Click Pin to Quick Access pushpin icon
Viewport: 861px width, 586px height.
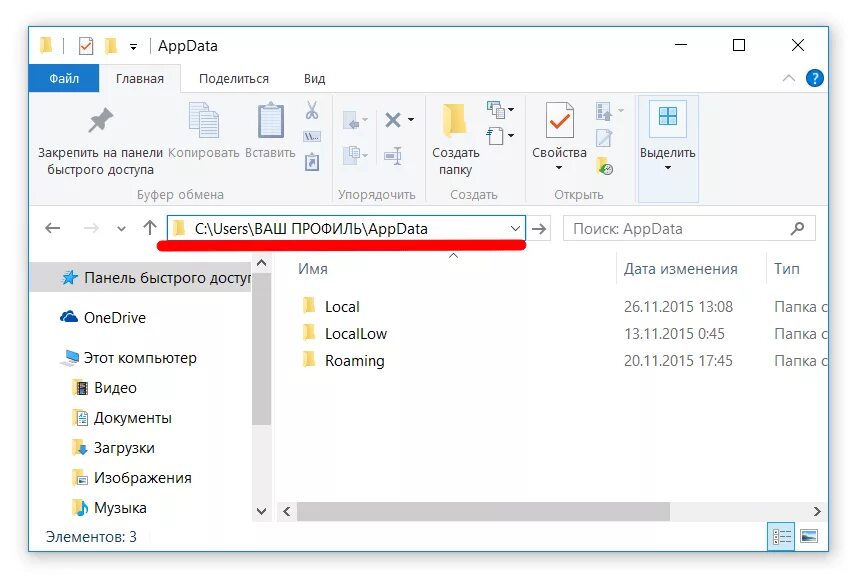coord(100,120)
